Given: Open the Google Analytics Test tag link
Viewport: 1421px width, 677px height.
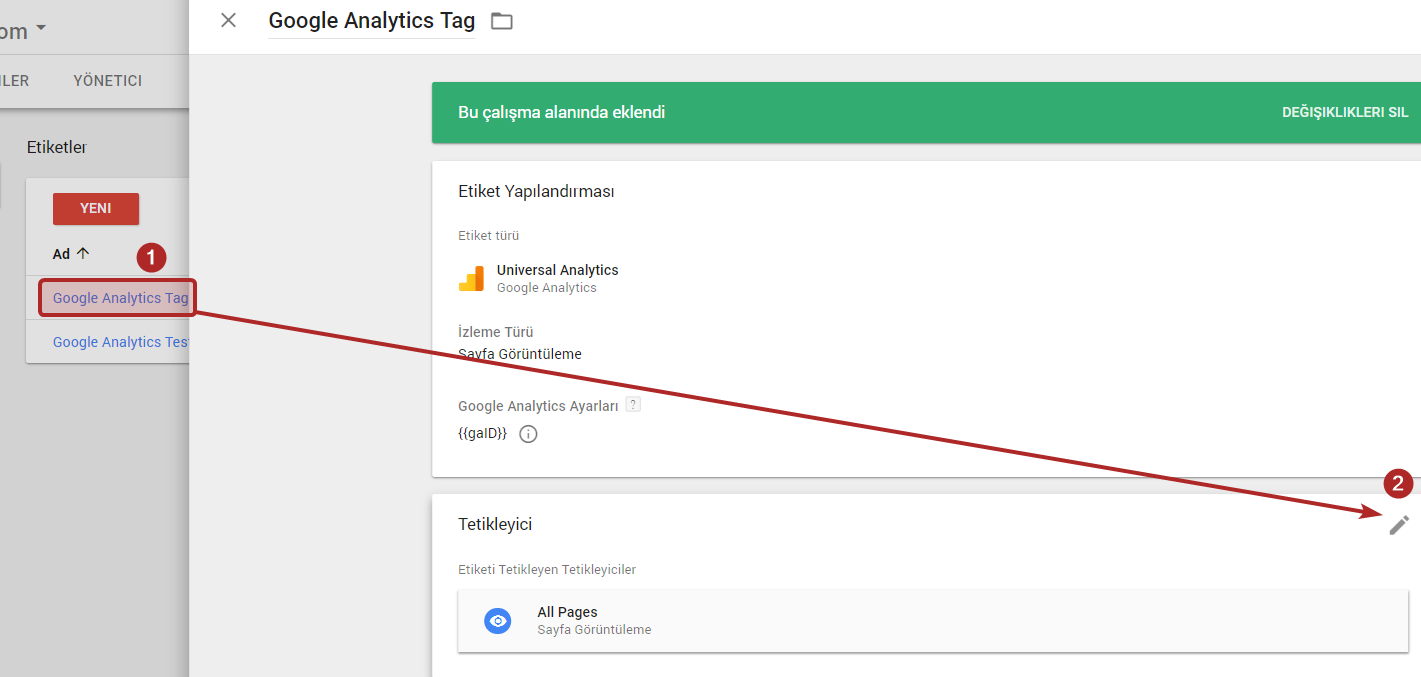Looking at the screenshot, I should 121,342.
